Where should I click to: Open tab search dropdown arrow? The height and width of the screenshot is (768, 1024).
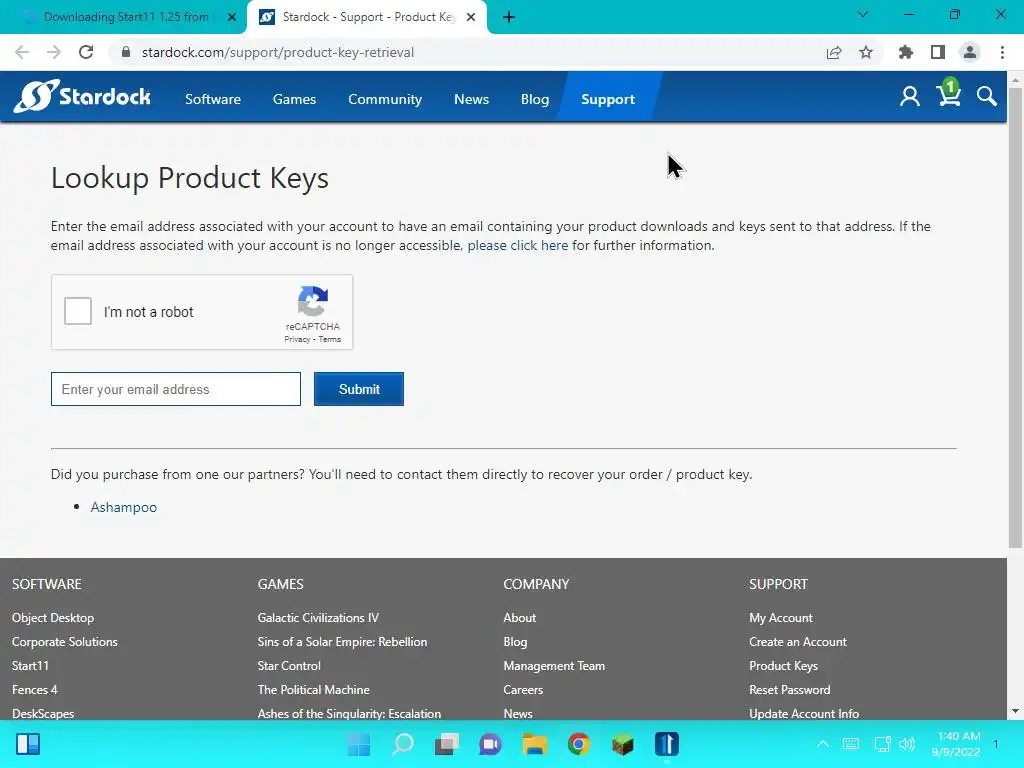pos(863,14)
